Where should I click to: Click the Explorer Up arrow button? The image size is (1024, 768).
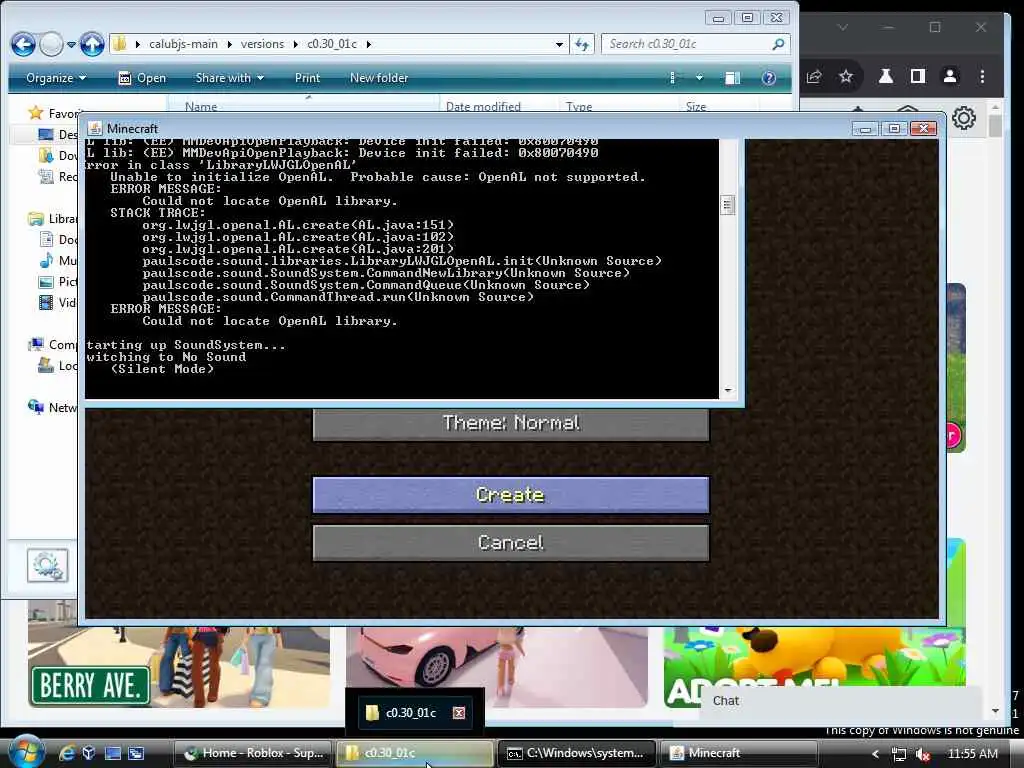point(92,44)
